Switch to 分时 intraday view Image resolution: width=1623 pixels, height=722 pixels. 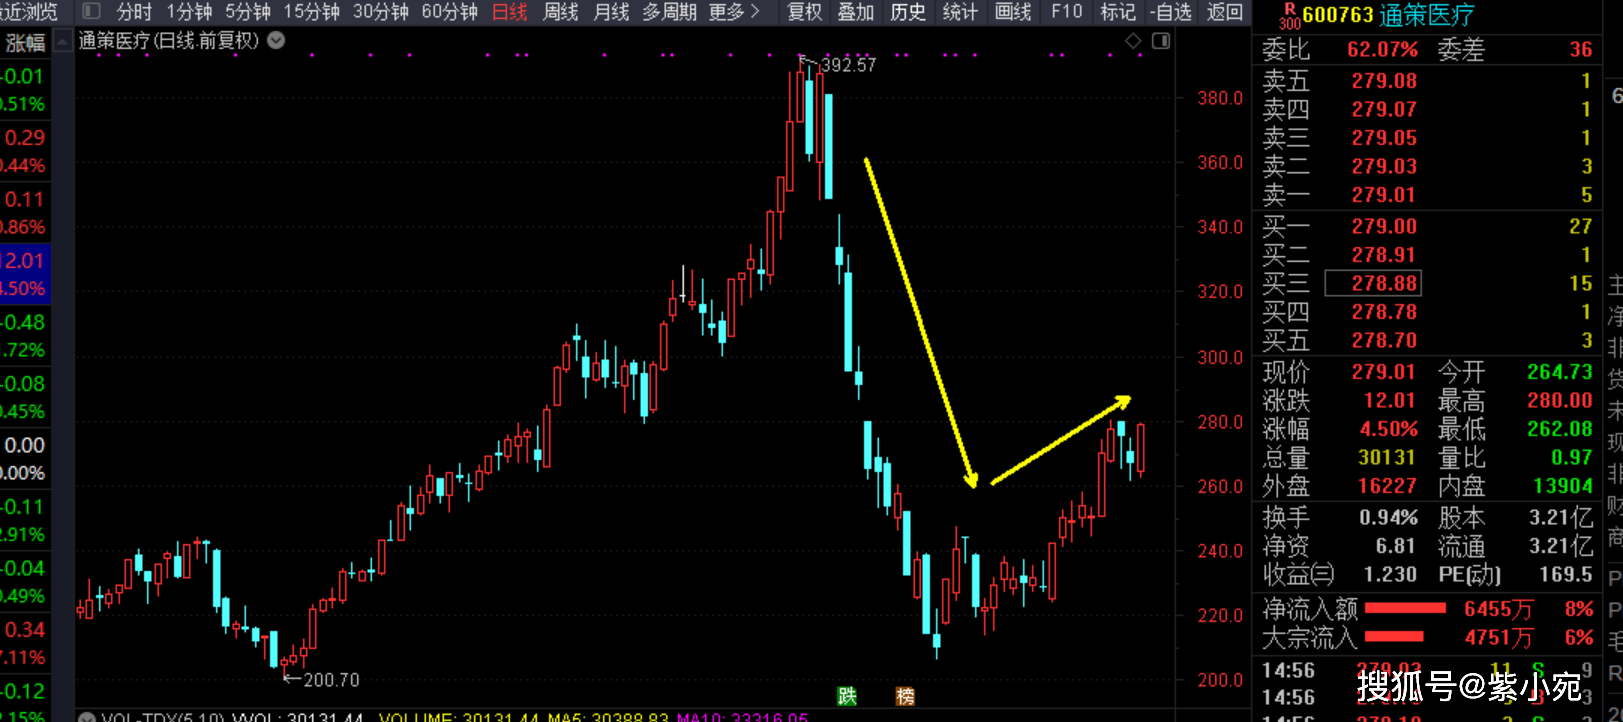[x=134, y=12]
